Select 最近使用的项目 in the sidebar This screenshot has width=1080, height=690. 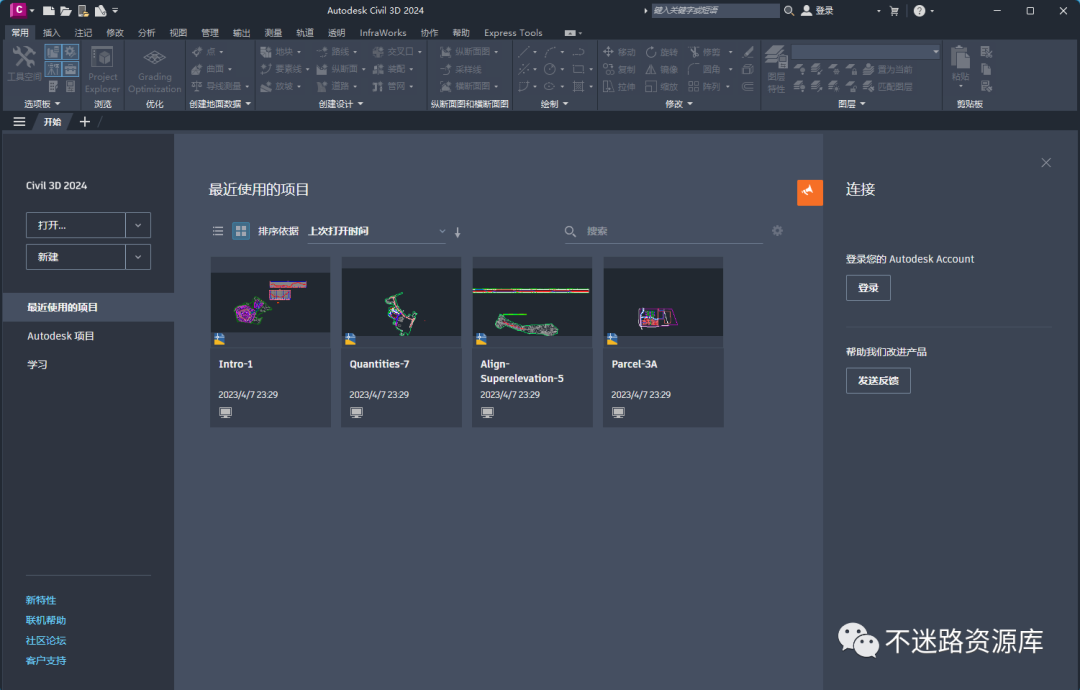point(88,307)
